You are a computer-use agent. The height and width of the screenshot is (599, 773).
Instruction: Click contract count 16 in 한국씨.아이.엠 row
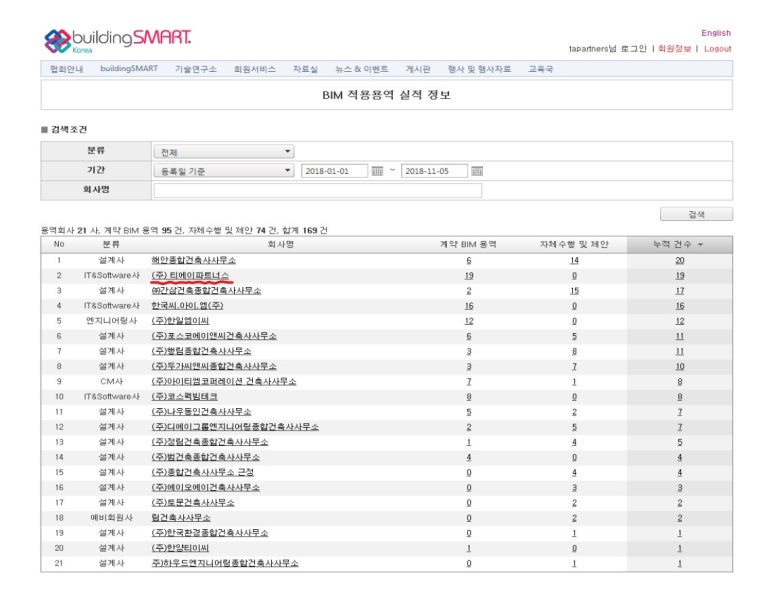pyautogui.click(x=469, y=306)
